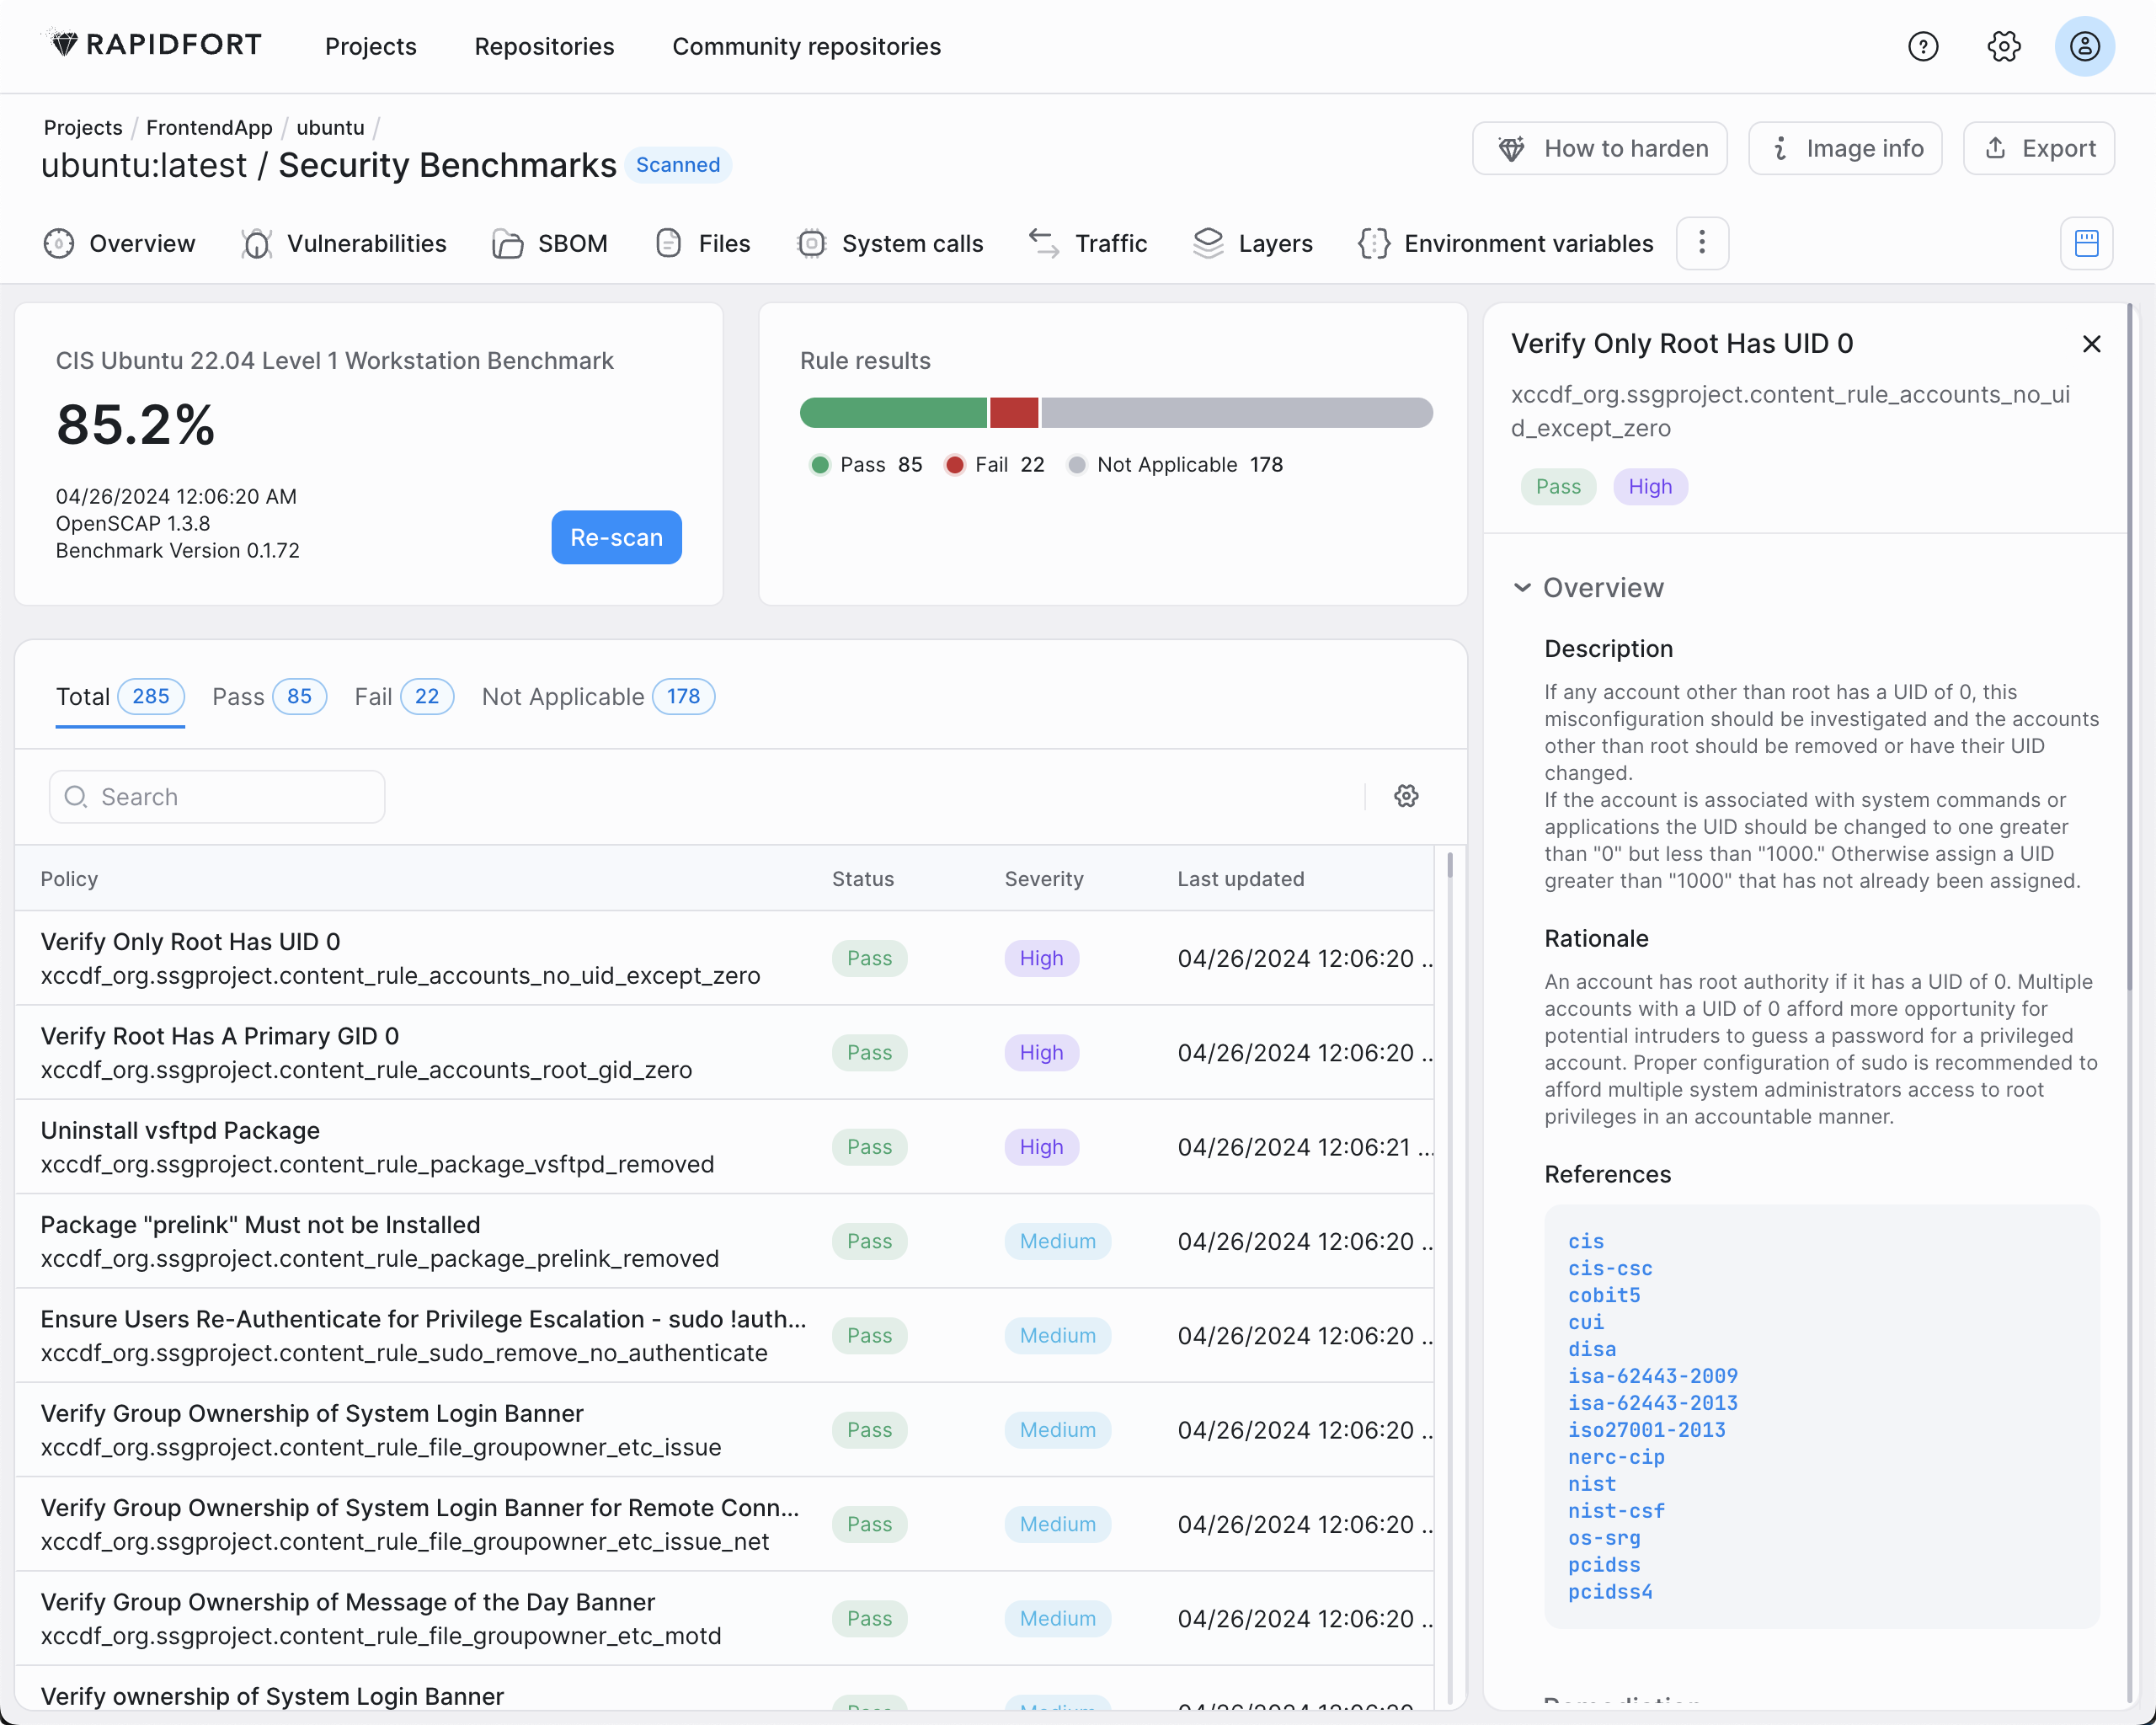
Task: Click the search magnifier icon
Action: coord(76,797)
